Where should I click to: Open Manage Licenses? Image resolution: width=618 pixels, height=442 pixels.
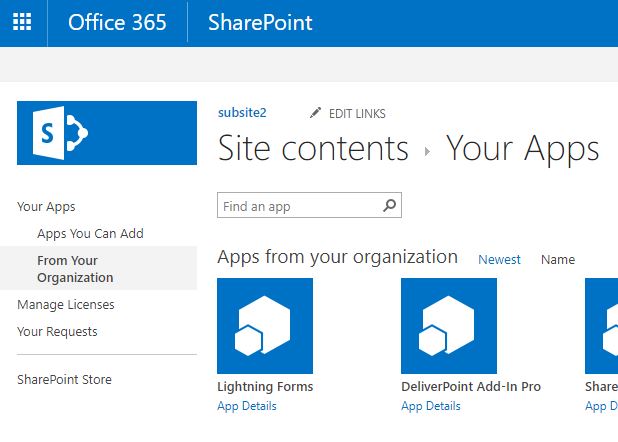(66, 305)
